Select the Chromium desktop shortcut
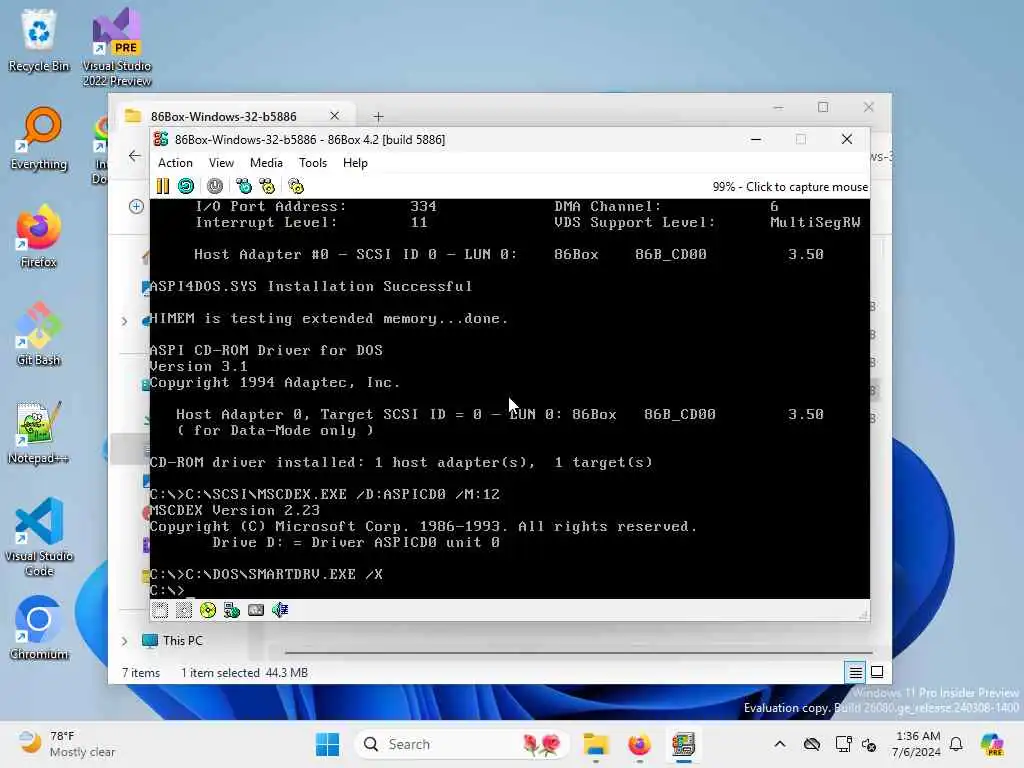This screenshot has height=768, width=1024. (39, 628)
